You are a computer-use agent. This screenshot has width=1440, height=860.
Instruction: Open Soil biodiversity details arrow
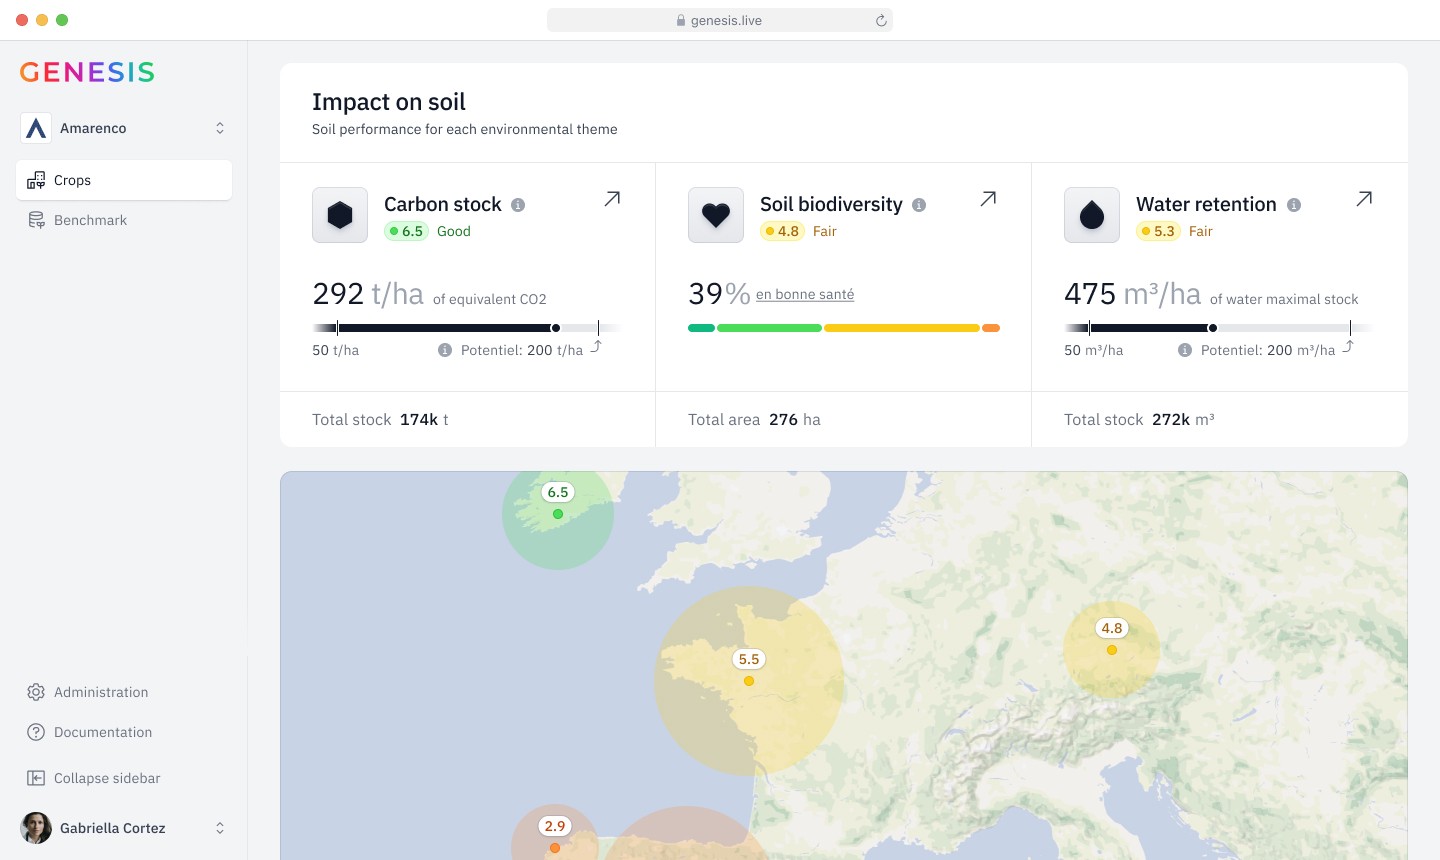[988, 199]
